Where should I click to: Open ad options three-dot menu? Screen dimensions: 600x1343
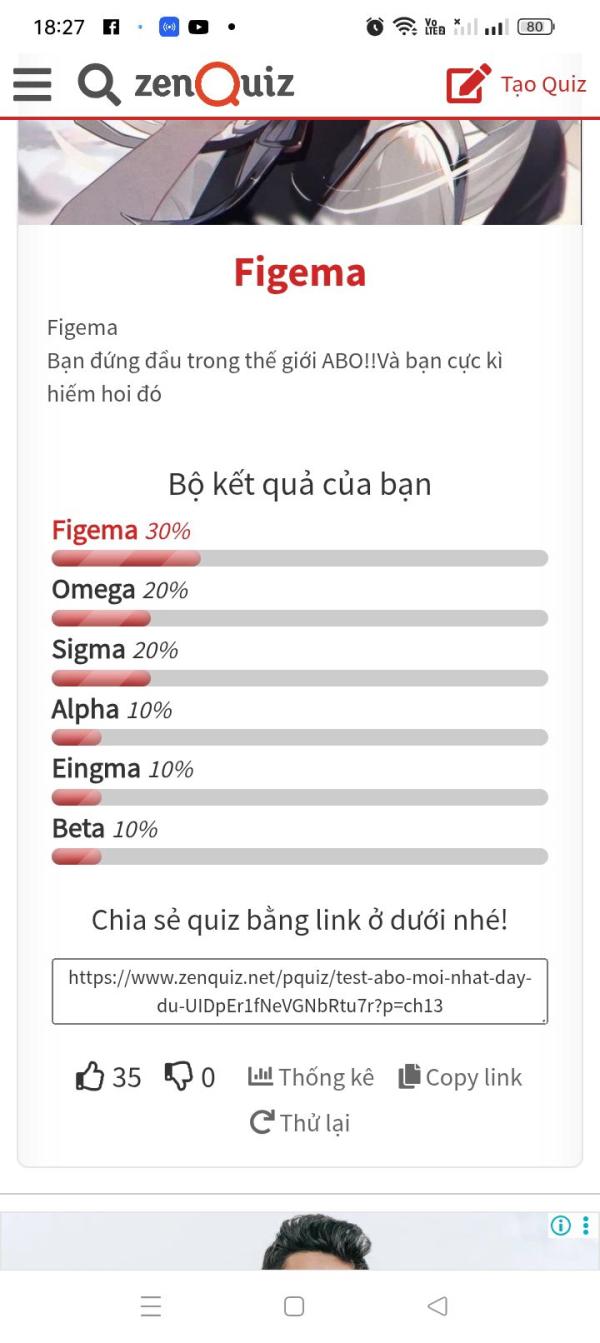coord(586,1225)
